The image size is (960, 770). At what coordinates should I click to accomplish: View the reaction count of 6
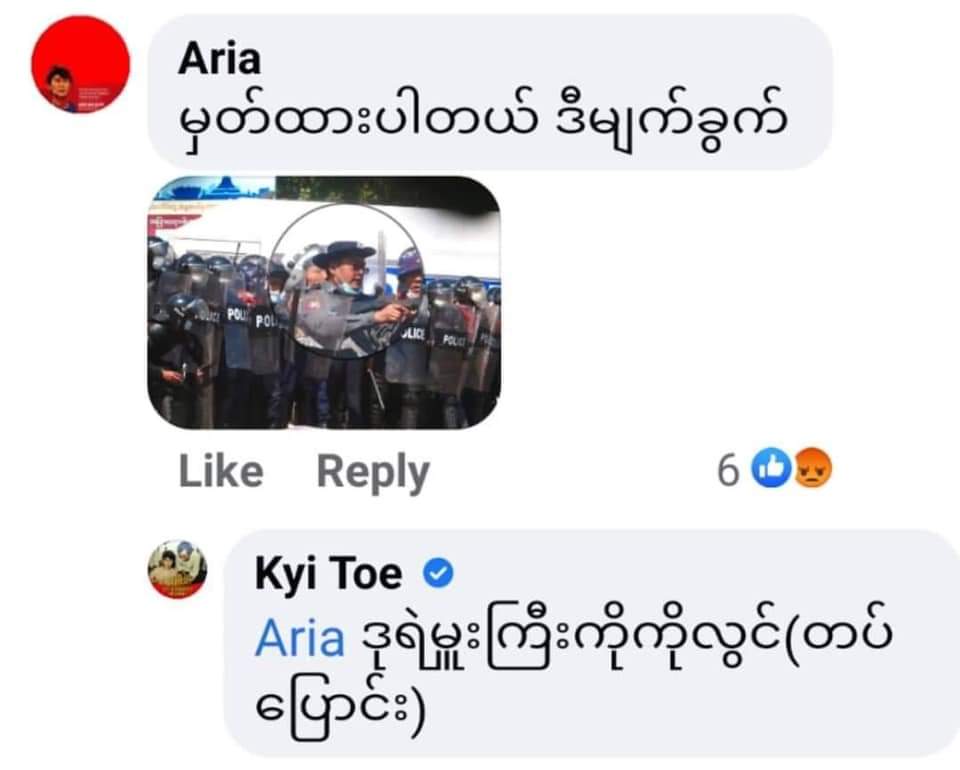(x=729, y=470)
